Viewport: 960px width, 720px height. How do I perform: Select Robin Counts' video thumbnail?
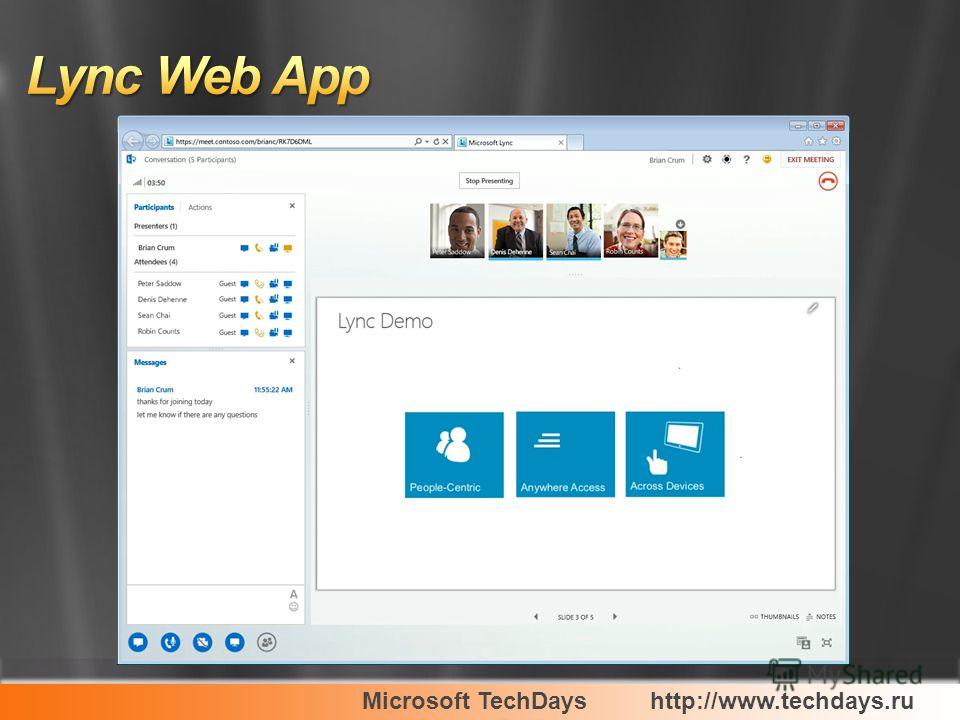[631, 231]
